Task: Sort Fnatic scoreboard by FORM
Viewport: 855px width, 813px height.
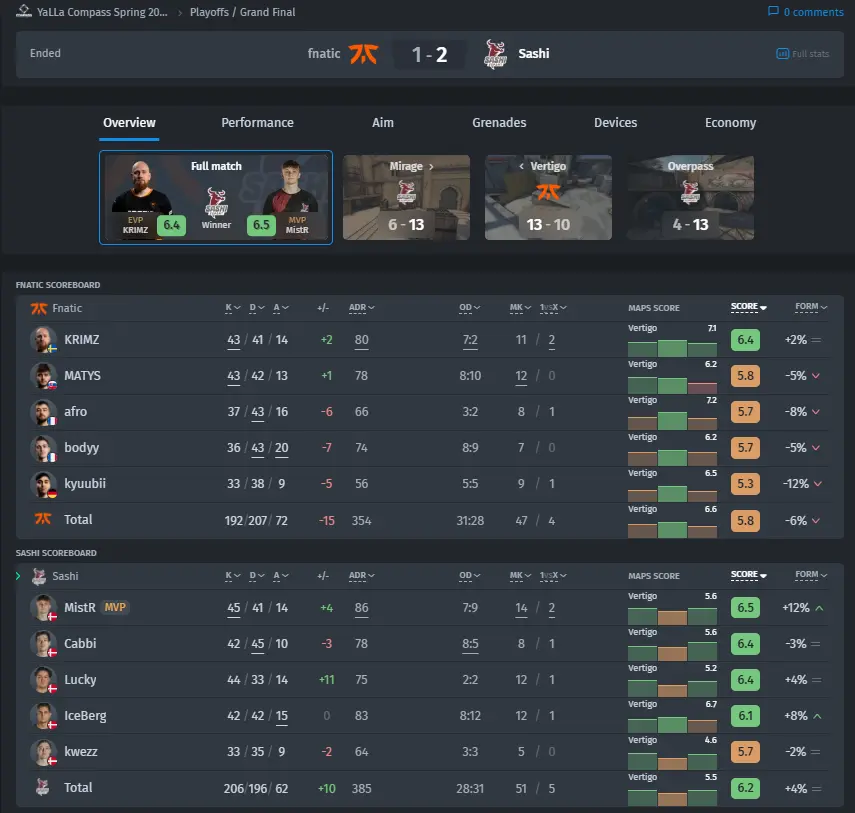Action: point(811,307)
